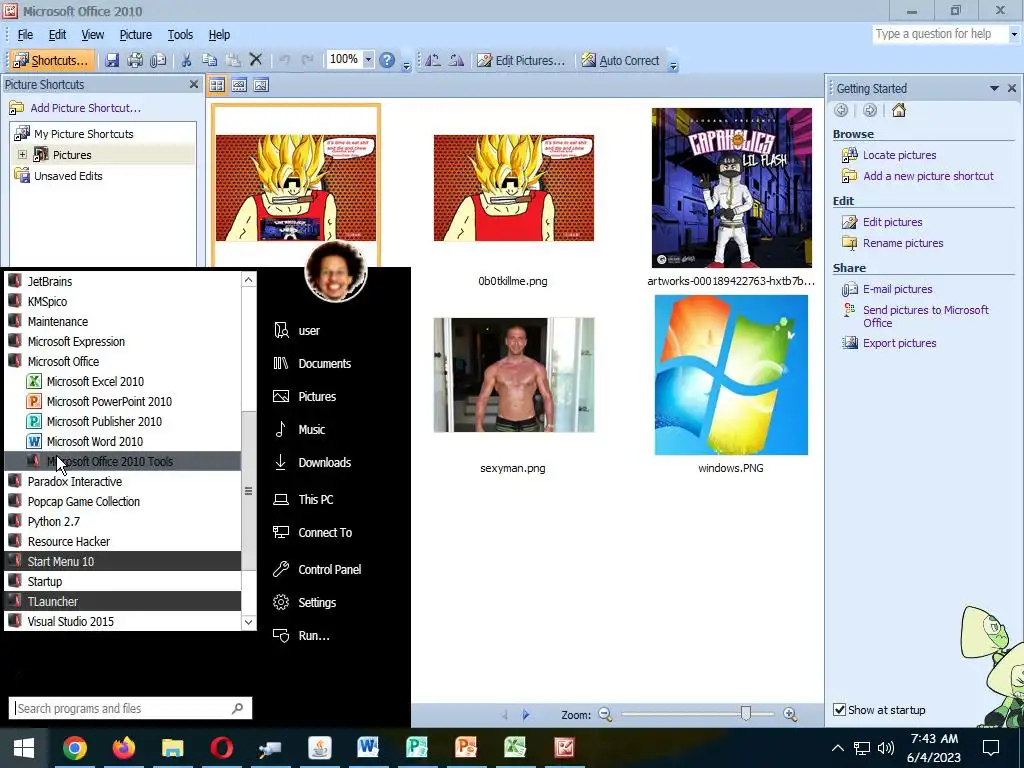Select the Caprholics artwork thumbnail

click(731, 187)
